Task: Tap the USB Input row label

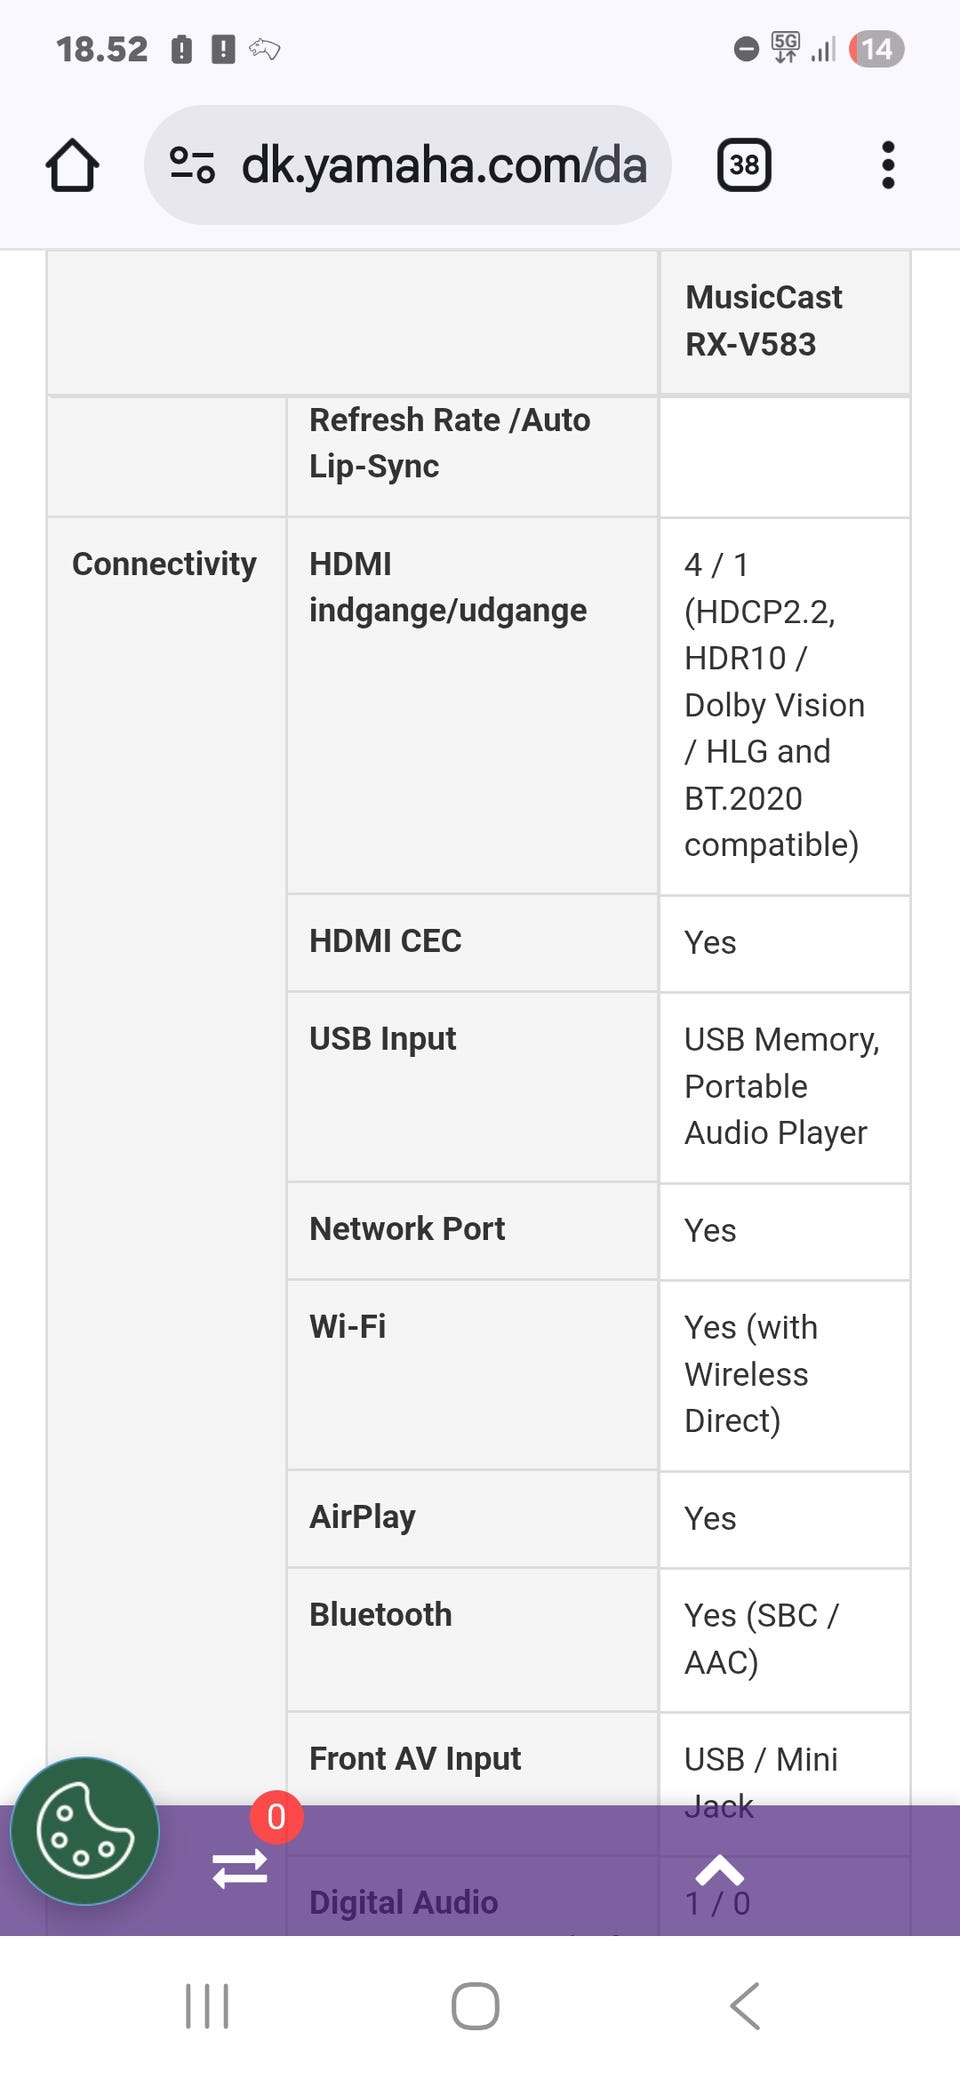Action: [x=382, y=1039]
